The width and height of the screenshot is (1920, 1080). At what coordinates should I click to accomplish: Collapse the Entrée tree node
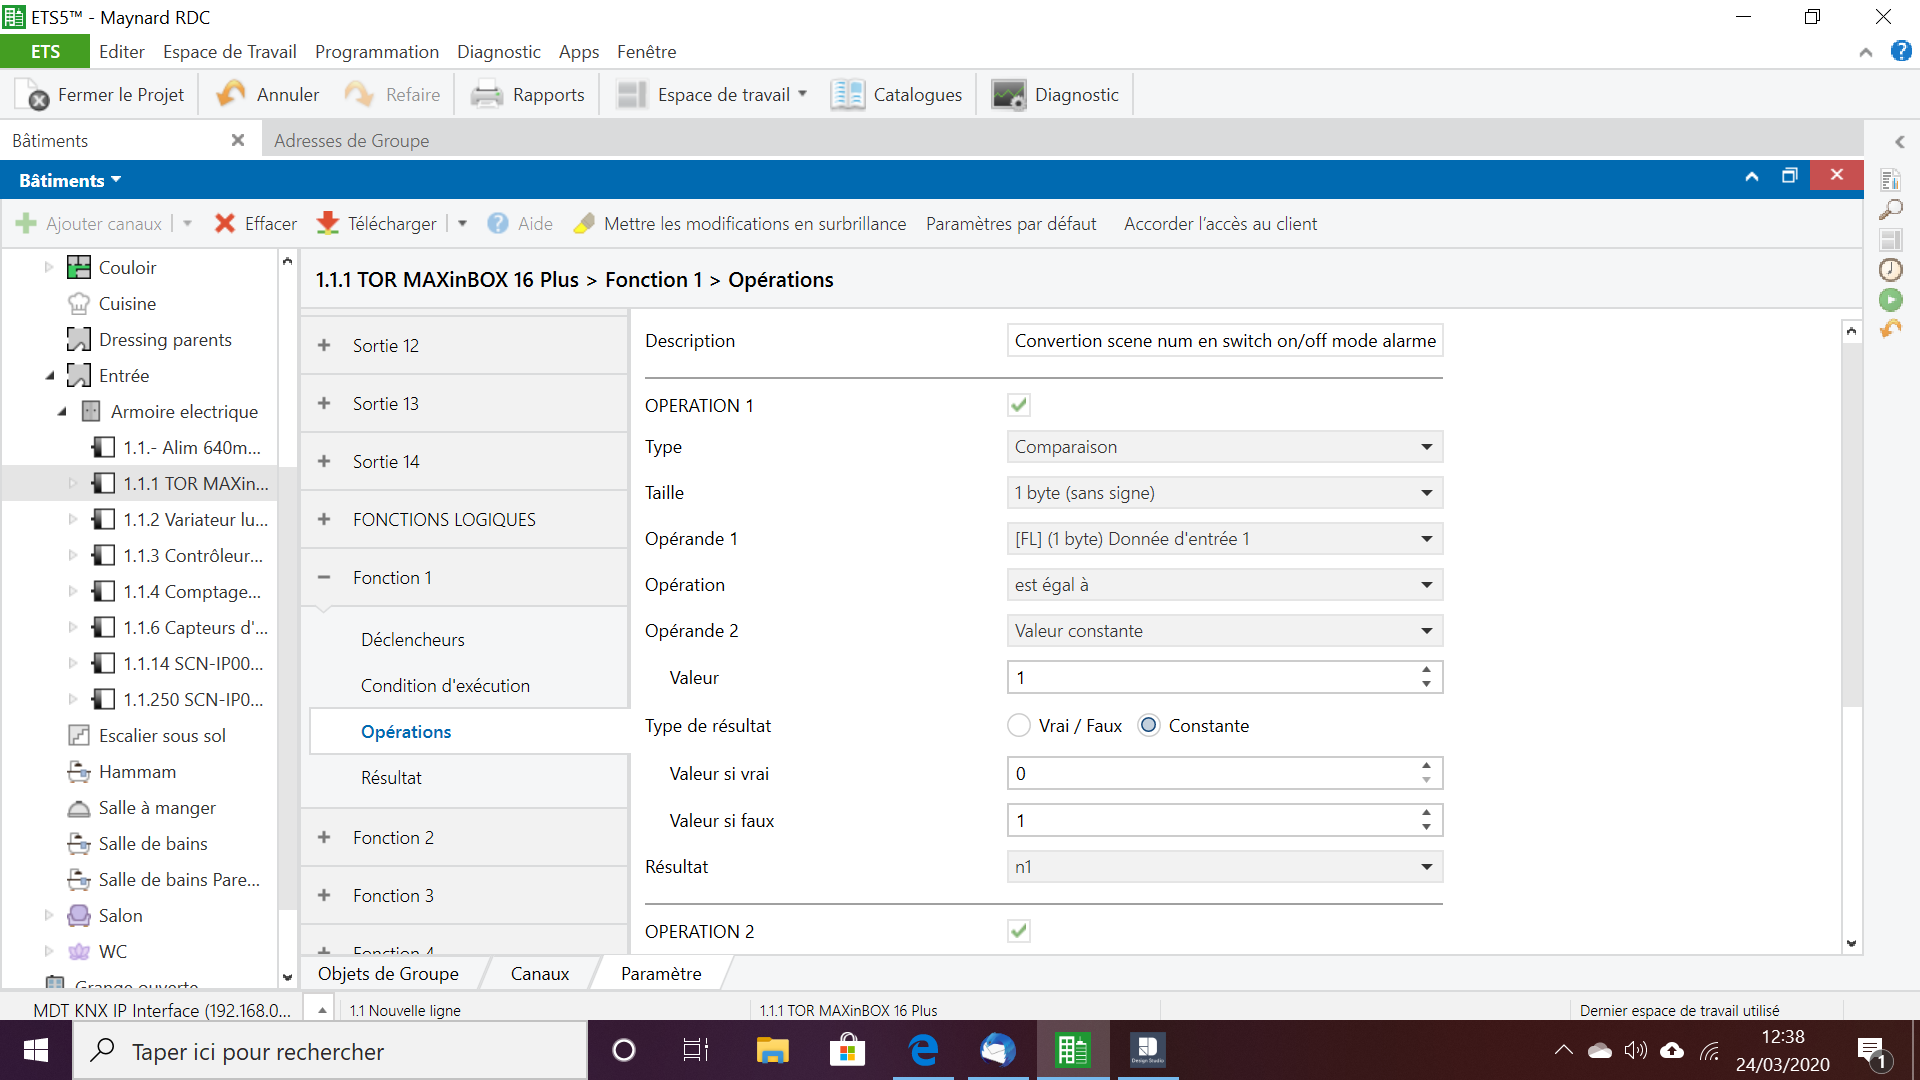50,376
